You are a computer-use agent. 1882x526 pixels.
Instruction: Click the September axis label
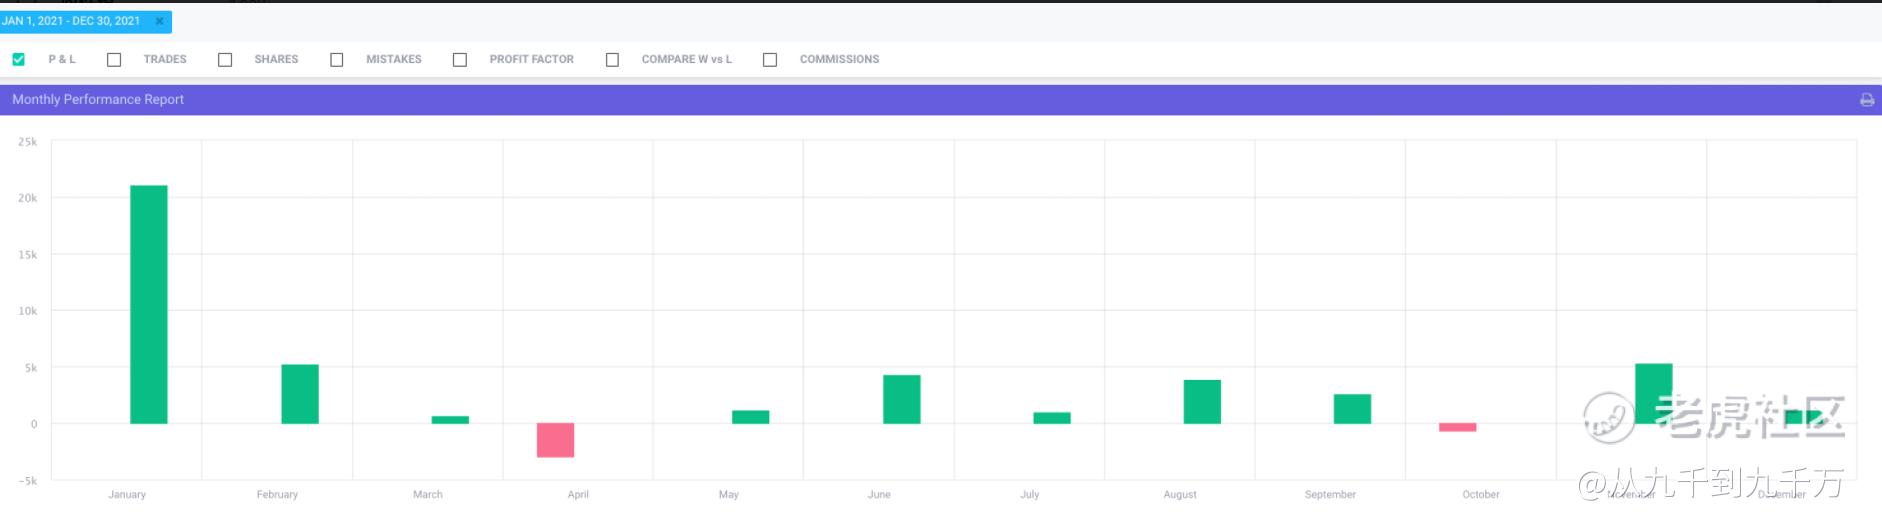pos(1330,494)
